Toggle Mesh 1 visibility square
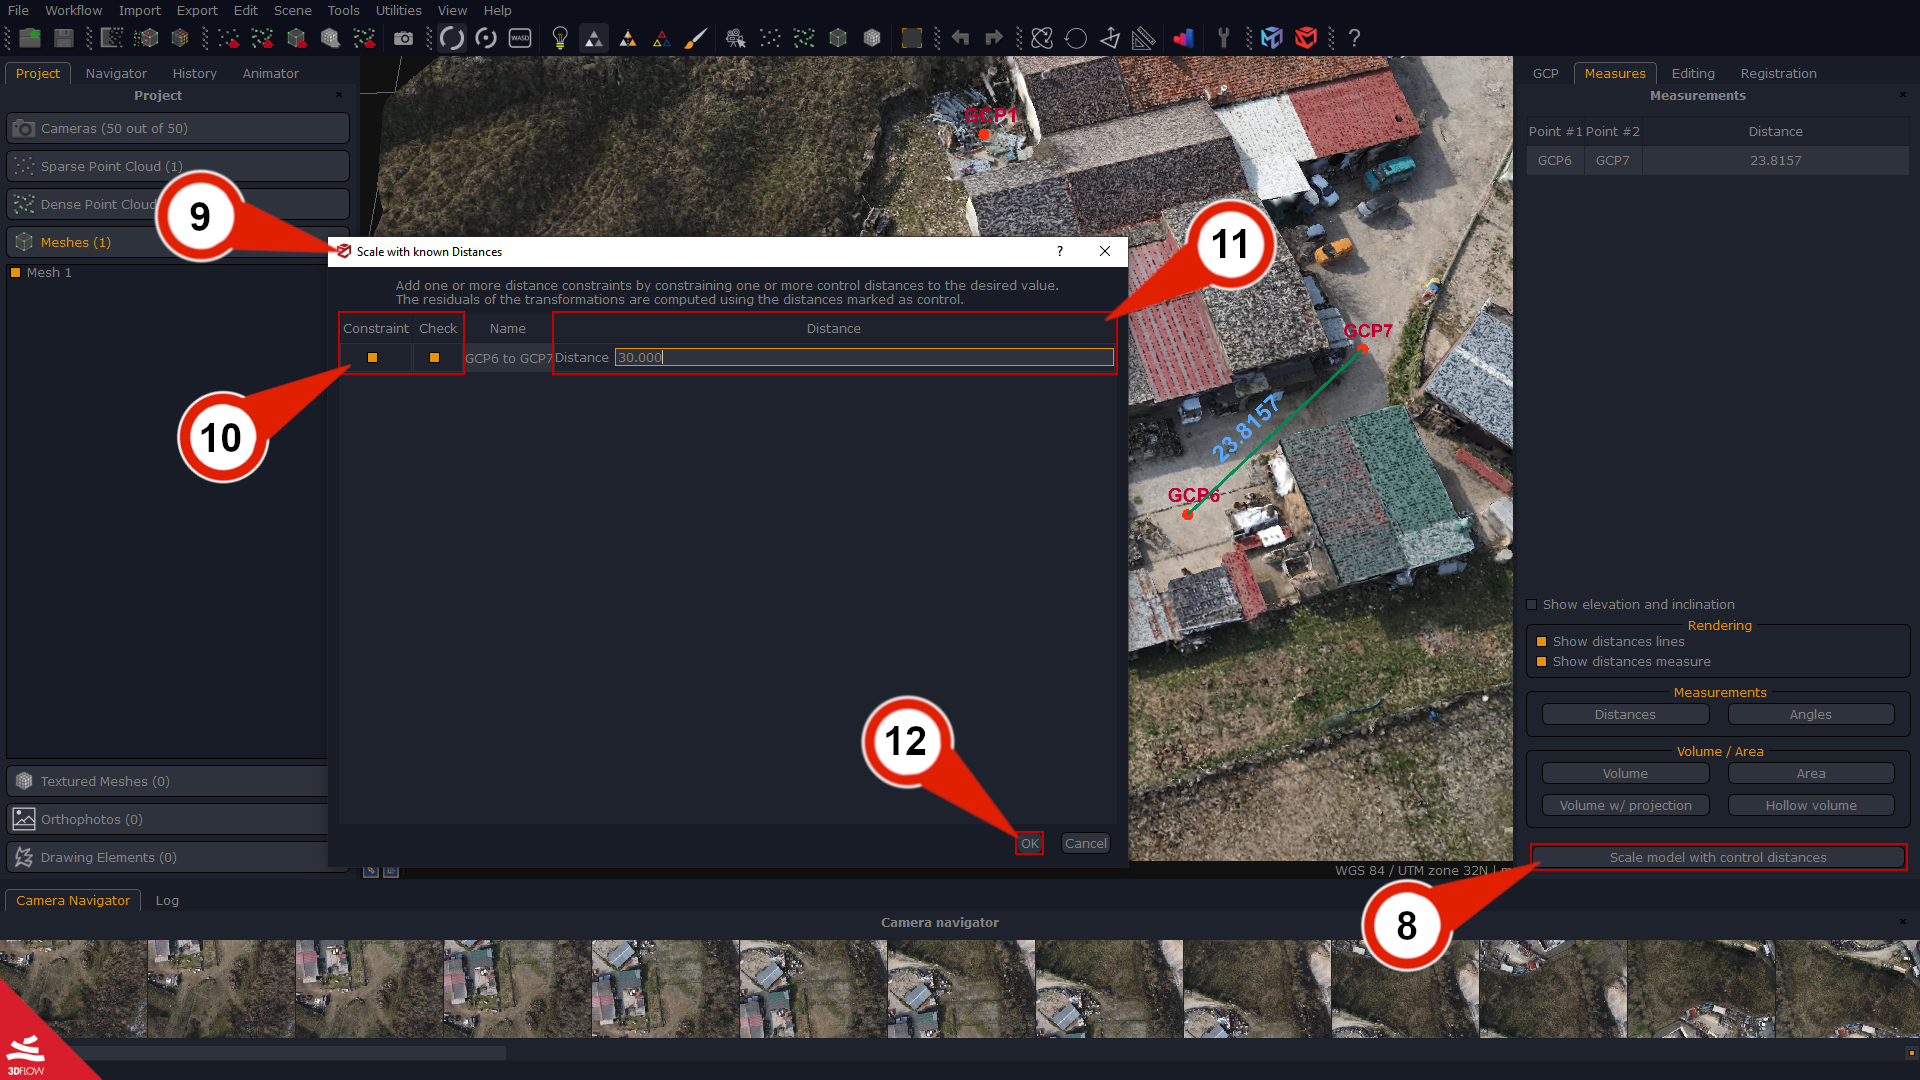 click(15, 272)
